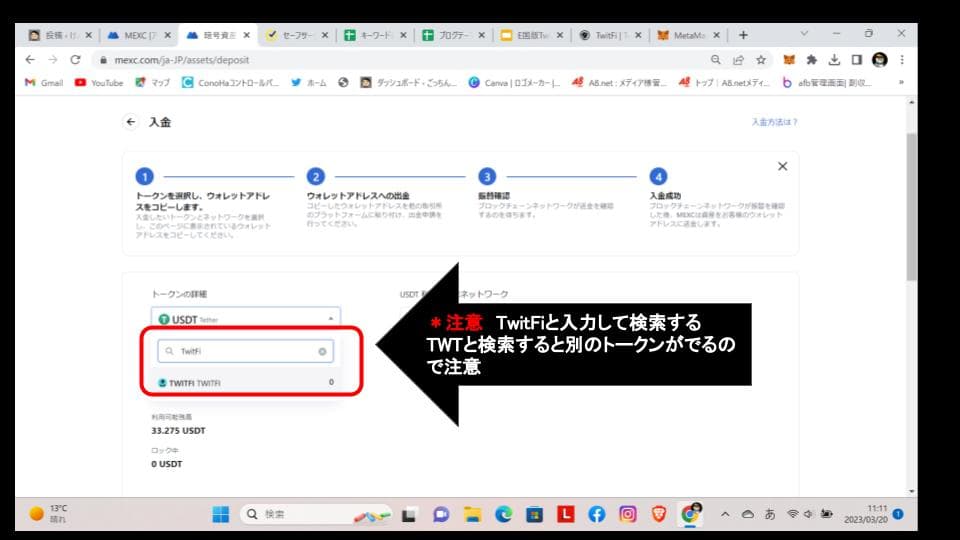Viewport: 960px width, 540px height.
Task: Open the tab search chevron
Action: click(804, 33)
